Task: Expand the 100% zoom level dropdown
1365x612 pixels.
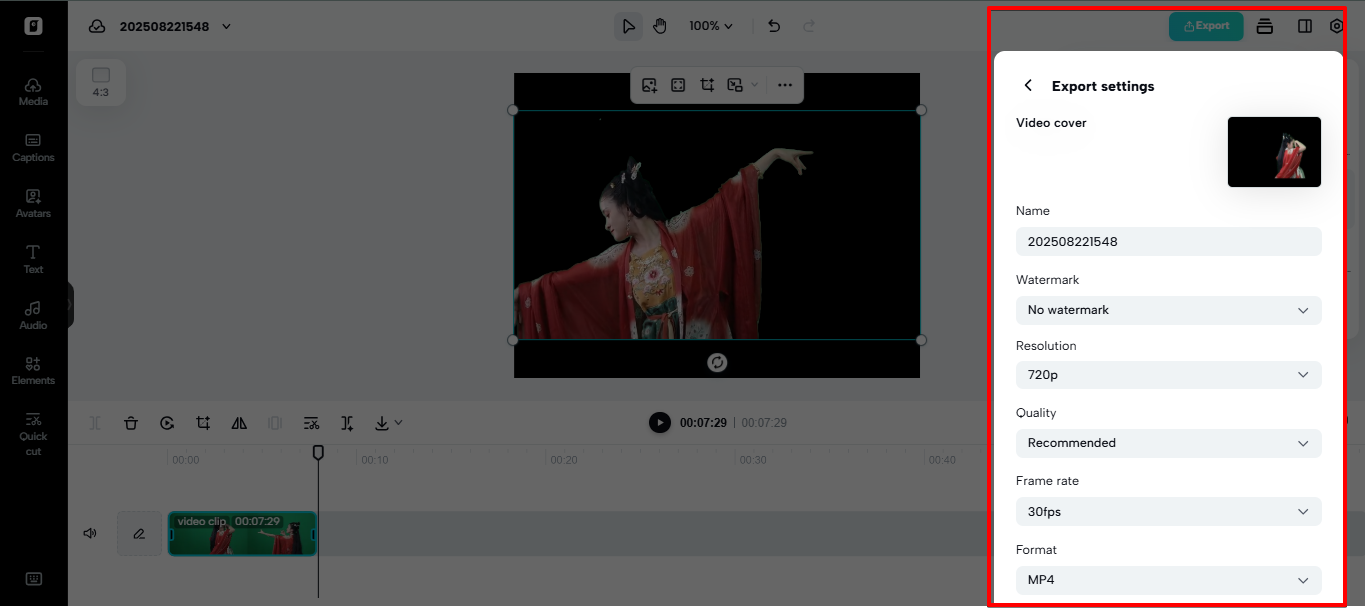Action: pyautogui.click(x=710, y=26)
